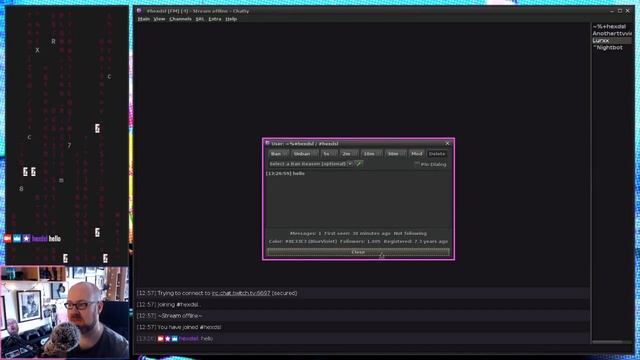Click the Unban button

(304, 154)
